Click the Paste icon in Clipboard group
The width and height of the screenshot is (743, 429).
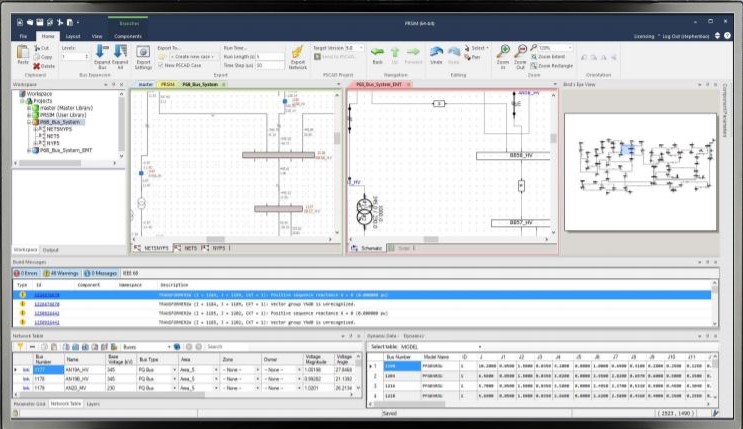(22, 52)
